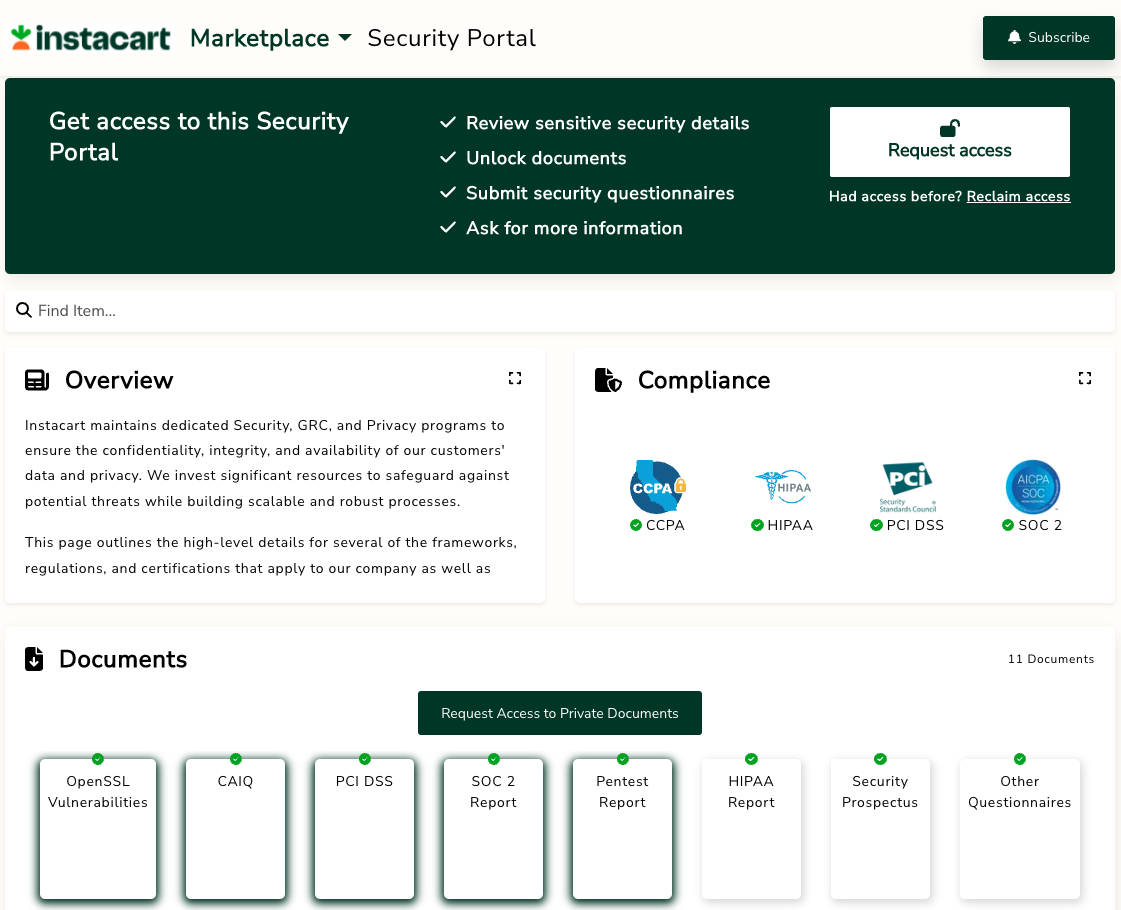This screenshot has width=1121, height=910.
Task: Click check badge atop Pentest Report card
Action: 623,759
